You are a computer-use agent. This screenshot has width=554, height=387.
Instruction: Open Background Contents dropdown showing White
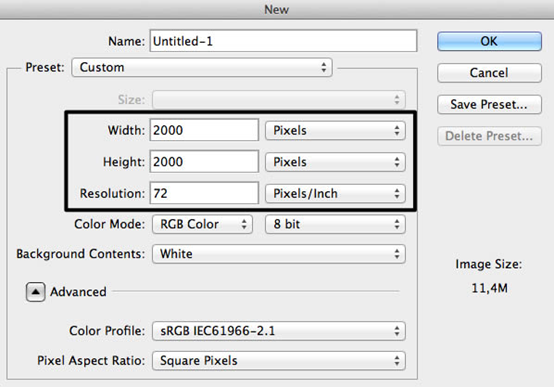pyautogui.click(x=279, y=254)
